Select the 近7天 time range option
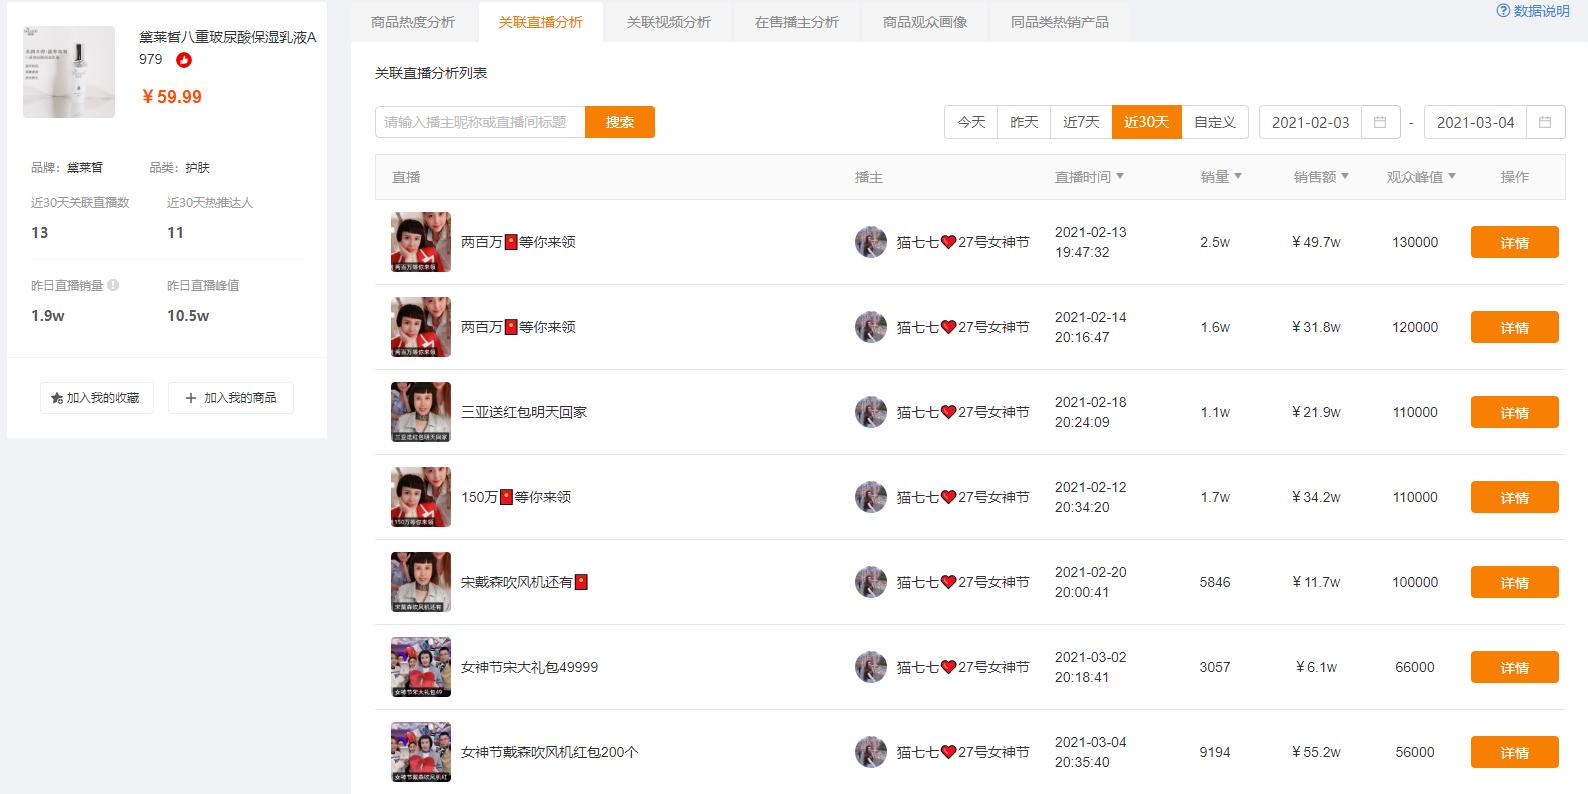This screenshot has height=794, width=1588. pyautogui.click(x=1081, y=122)
